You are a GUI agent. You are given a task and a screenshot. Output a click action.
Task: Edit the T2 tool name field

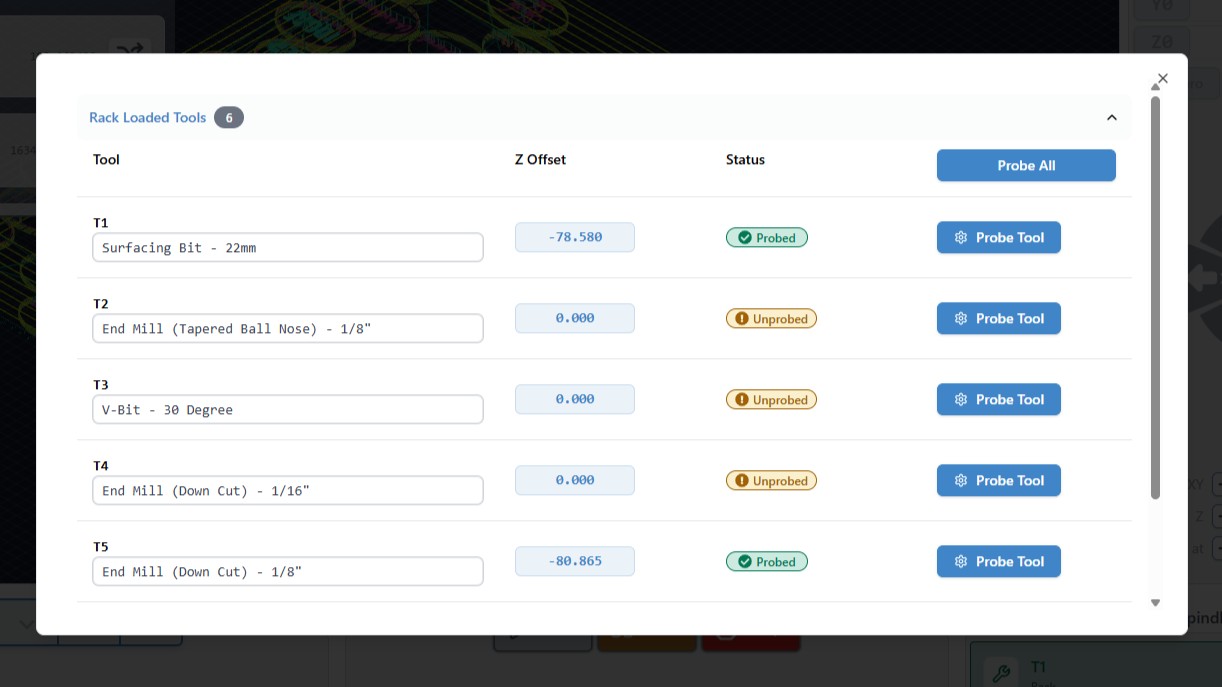(287, 329)
